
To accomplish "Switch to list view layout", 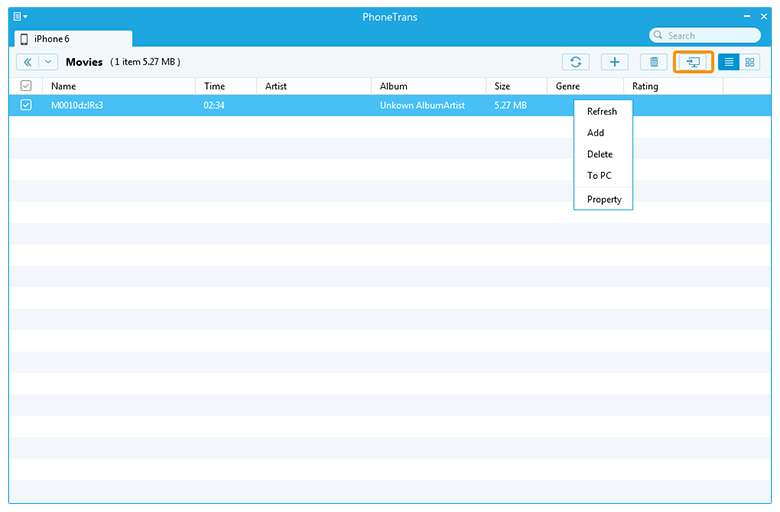I will 729,62.
